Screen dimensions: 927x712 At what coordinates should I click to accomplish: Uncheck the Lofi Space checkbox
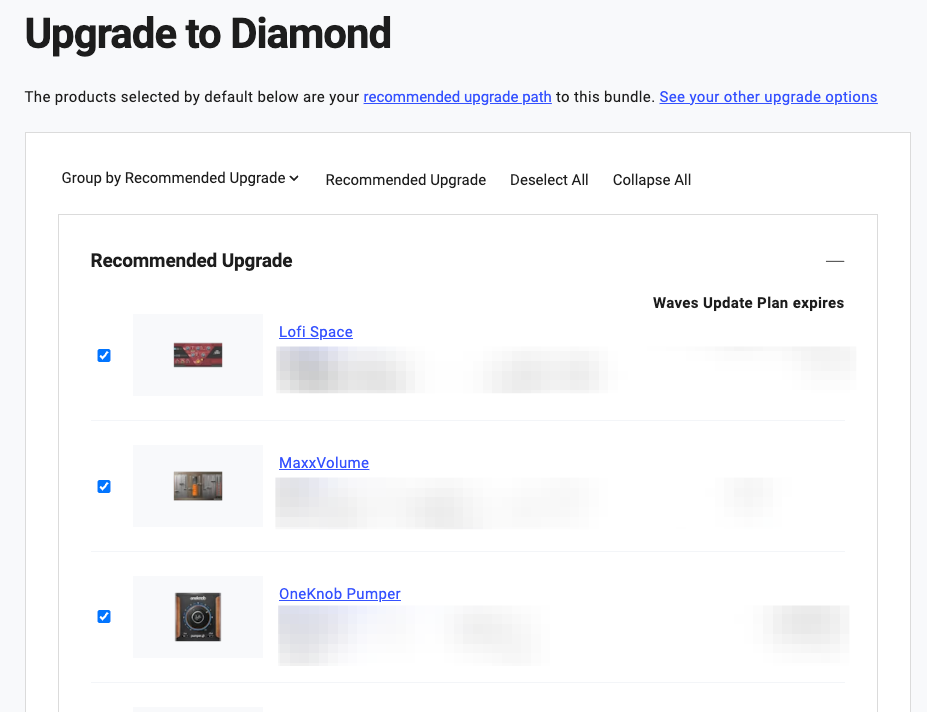103,355
